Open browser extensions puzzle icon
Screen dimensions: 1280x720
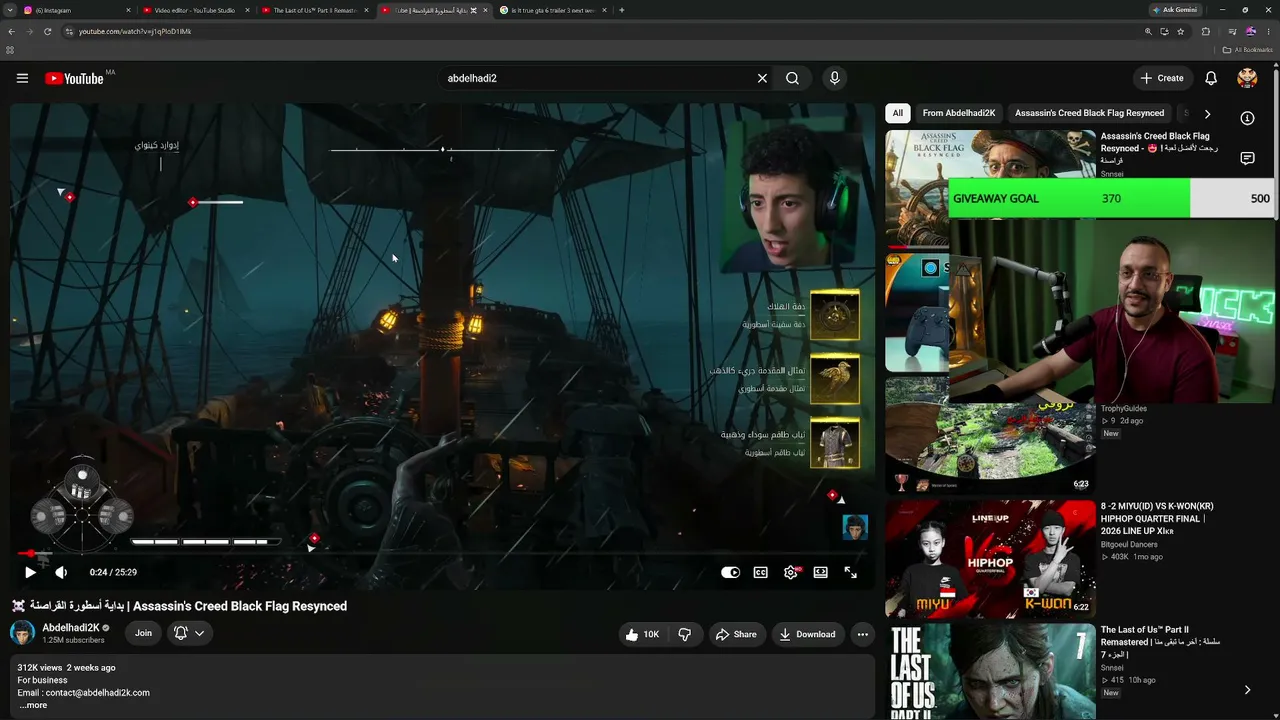1206,31
